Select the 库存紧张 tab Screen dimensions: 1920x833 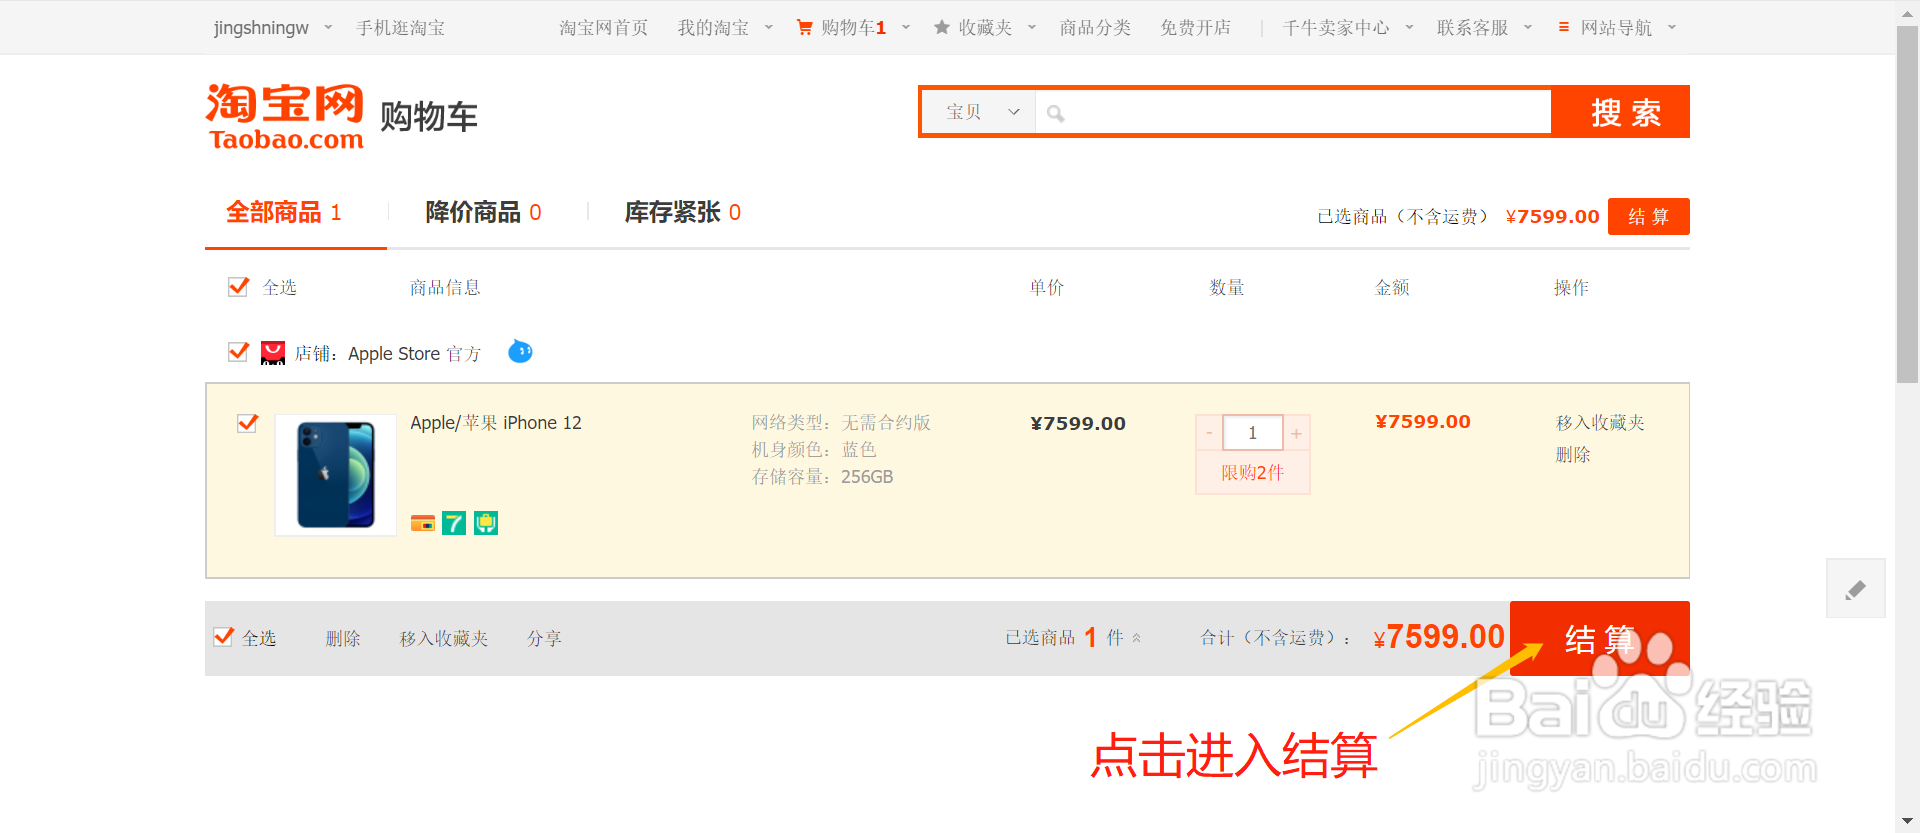click(683, 212)
